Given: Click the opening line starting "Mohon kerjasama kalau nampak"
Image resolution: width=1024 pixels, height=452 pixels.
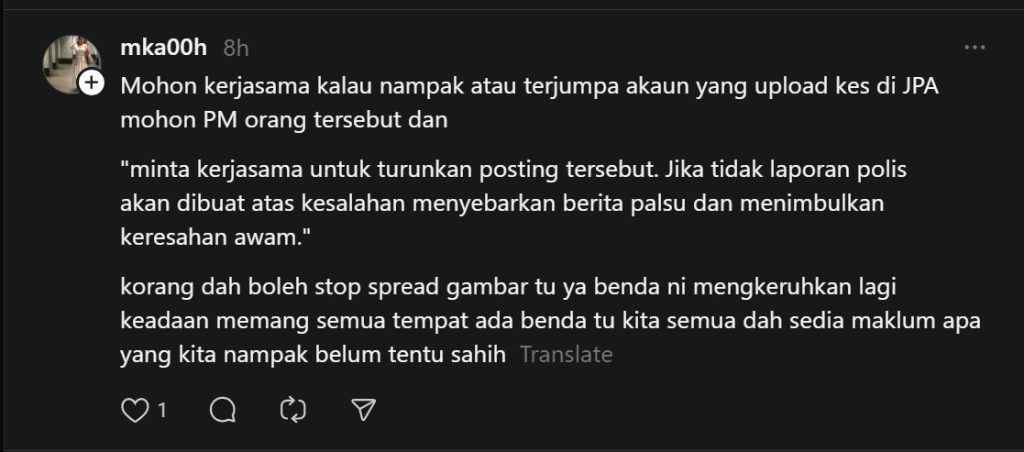Looking at the screenshot, I should [x=530, y=87].
